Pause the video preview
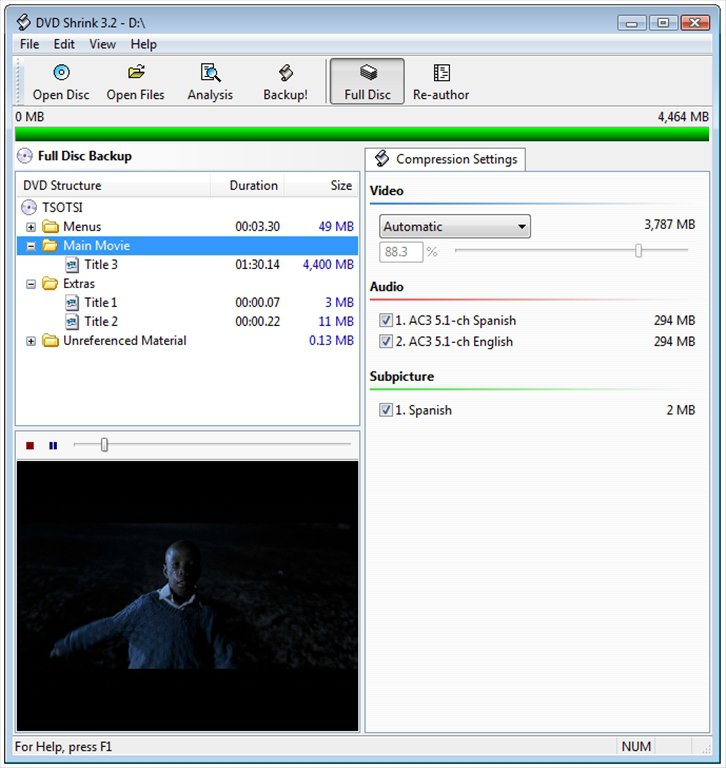Viewport: 726px width, 768px height. (53, 445)
